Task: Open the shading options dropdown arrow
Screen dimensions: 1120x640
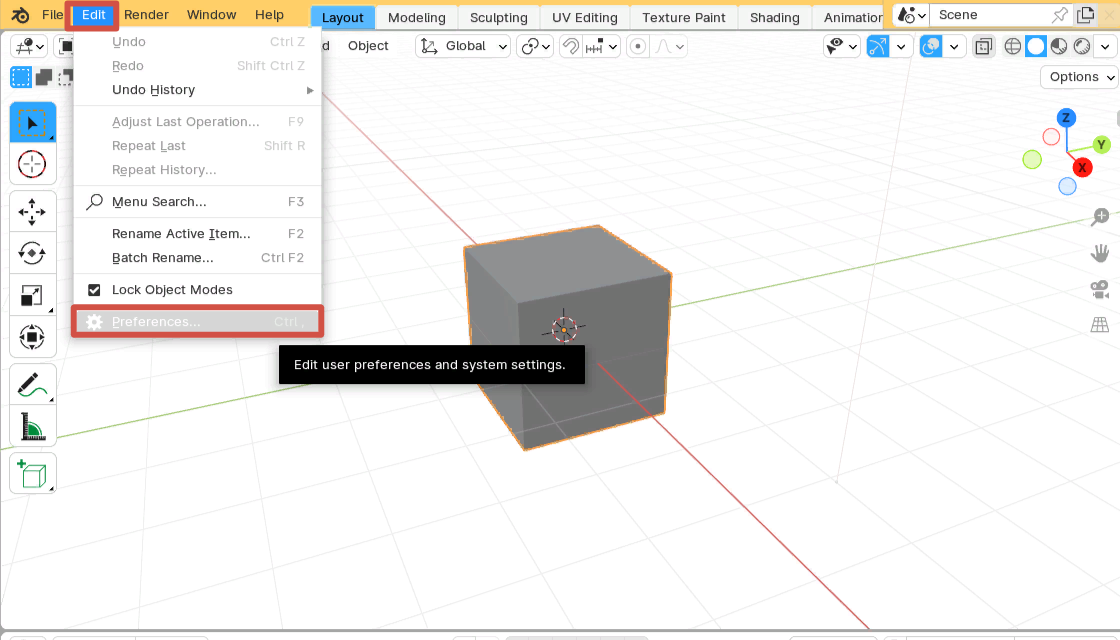Action: pyautogui.click(x=1105, y=46)
